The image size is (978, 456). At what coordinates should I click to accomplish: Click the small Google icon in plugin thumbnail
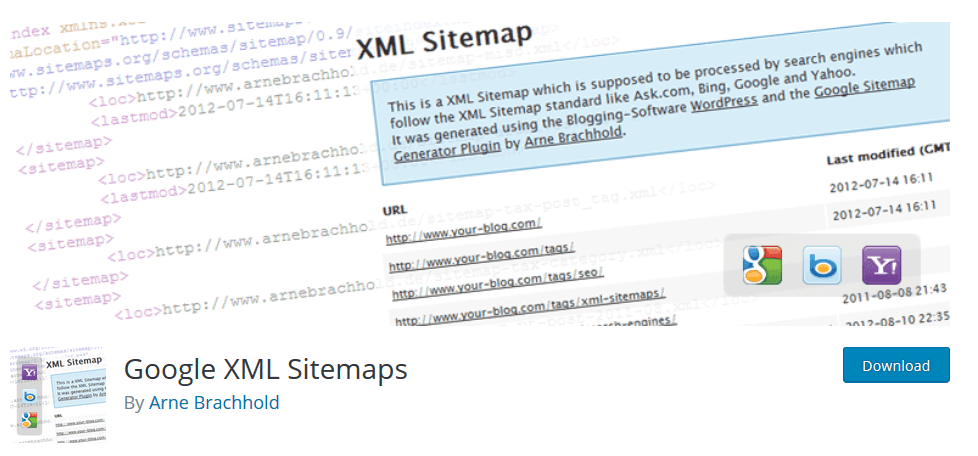(x=30, y=421)
